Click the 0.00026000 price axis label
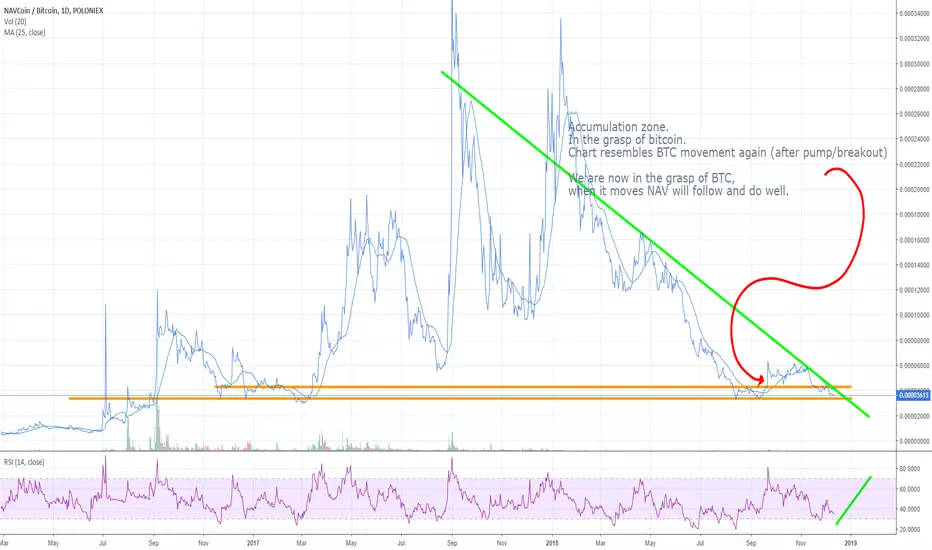Screen dimensions: 932x550 click(x=914, y=114)
